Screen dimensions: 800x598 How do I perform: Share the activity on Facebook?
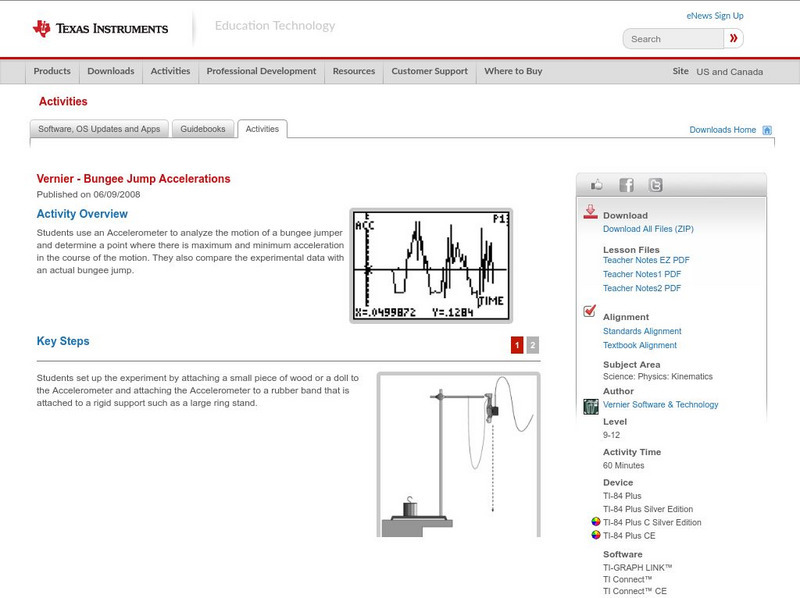(x=626, y=184)
